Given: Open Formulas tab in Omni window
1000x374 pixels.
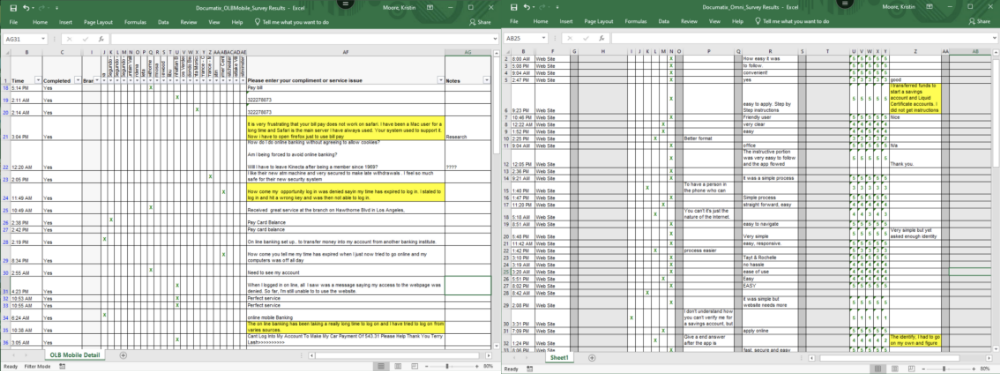Looking at the screenshot, I should (636, 22).
